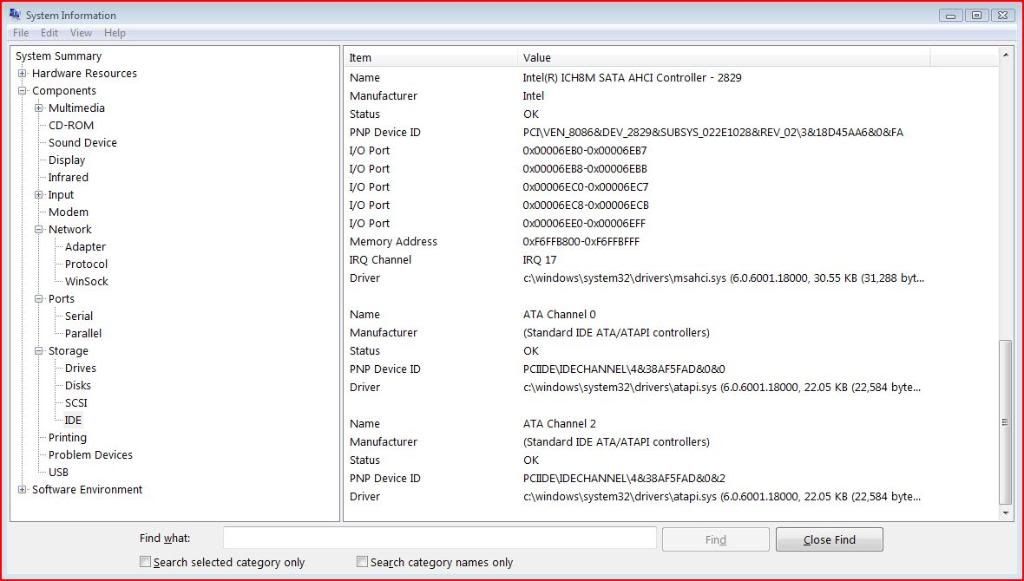1024x581 pixels.
Task: Click the Find button
Action: tap(715, 540)
